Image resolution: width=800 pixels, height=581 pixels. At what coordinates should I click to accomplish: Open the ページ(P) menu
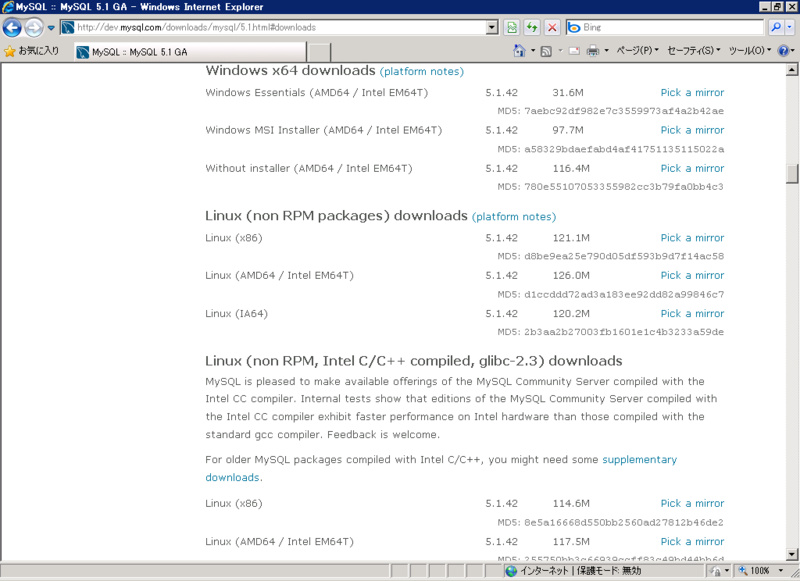click(x=637, y=50)
